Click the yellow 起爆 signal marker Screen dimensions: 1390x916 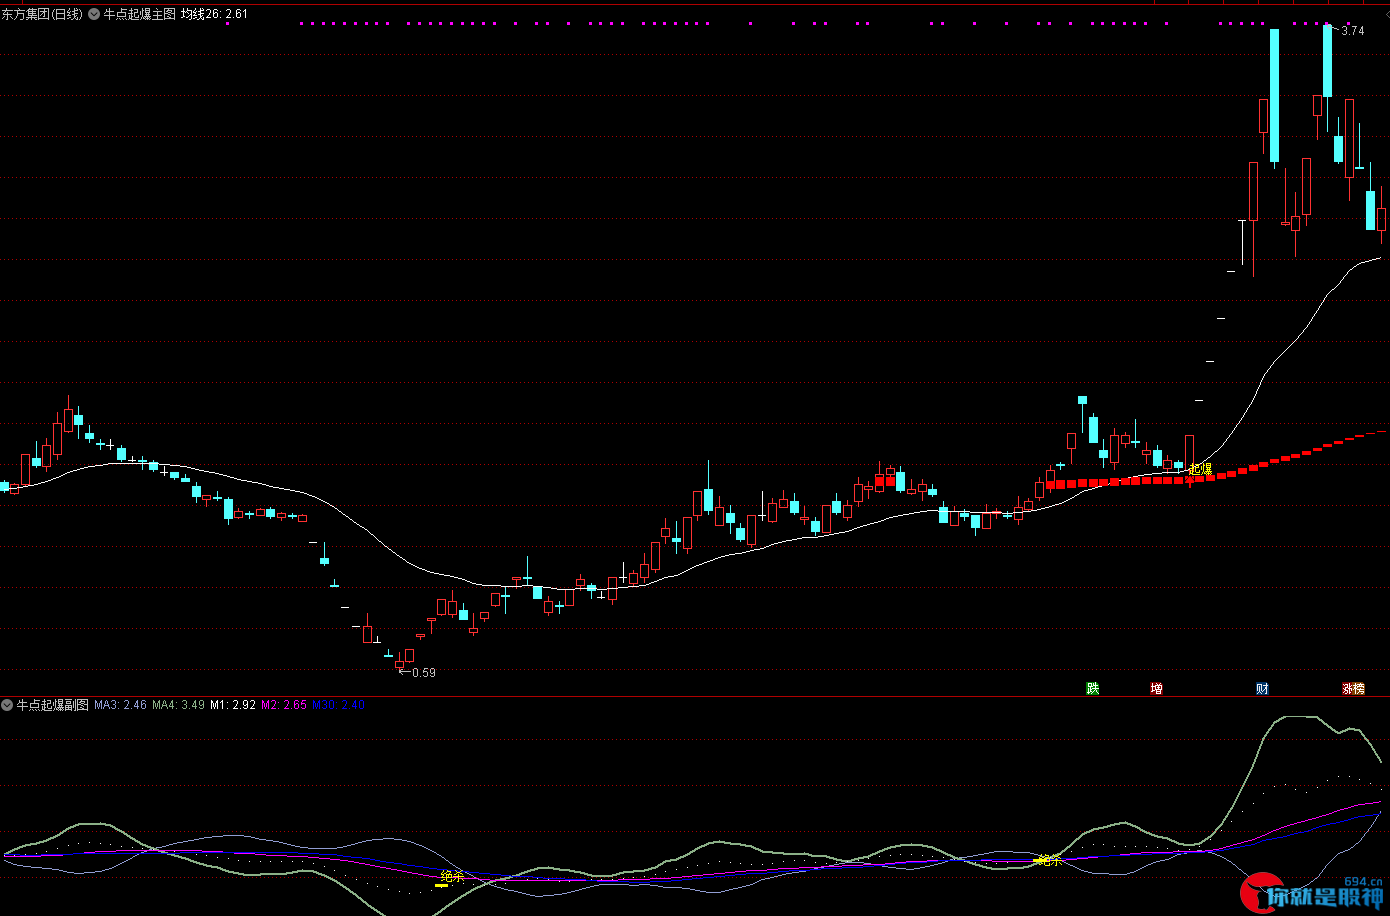1200,469
